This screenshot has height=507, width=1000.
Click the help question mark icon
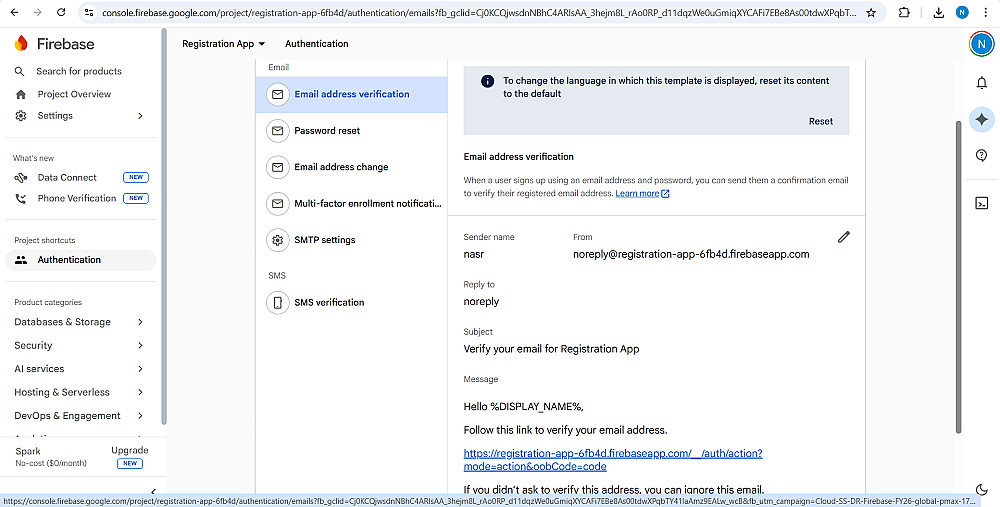[x=982, y=155]
